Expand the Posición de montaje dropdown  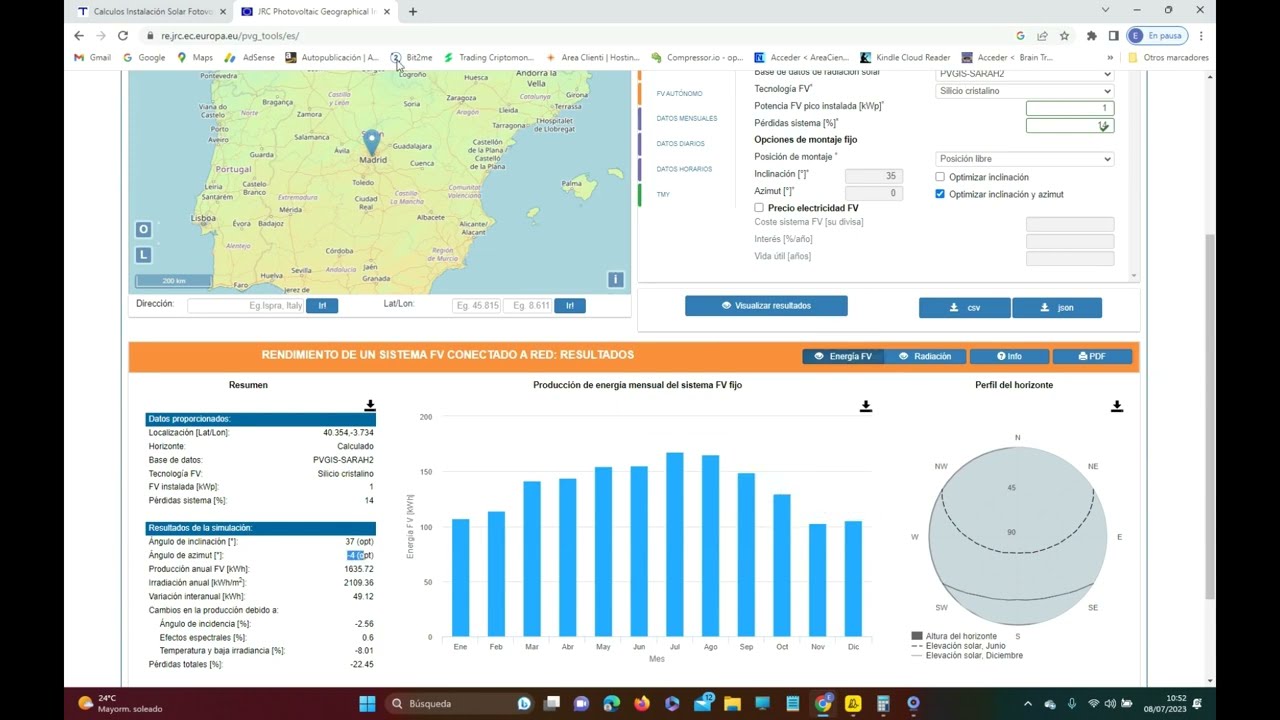coord(1025,159)
